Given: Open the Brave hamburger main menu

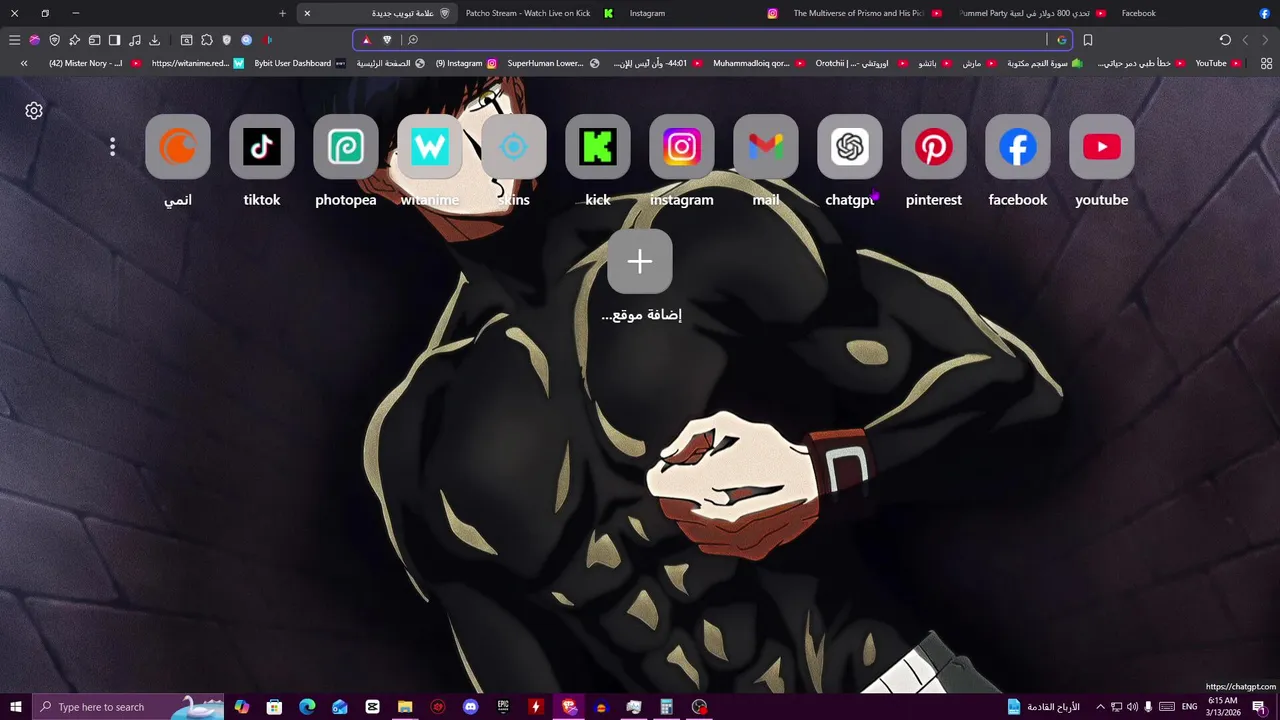Looking at the screenshot, I should (14, 40).
